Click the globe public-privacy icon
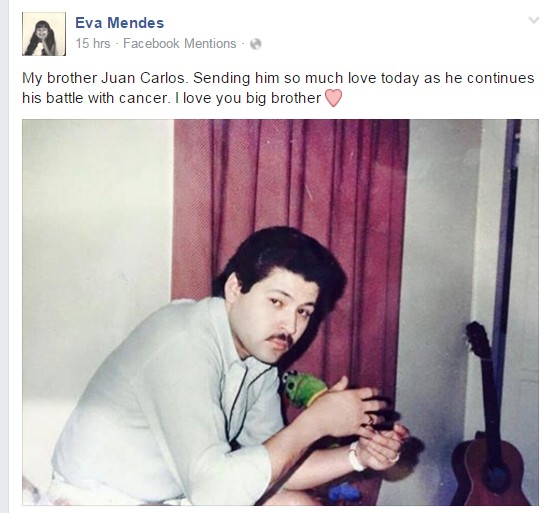 pos(256,44)
